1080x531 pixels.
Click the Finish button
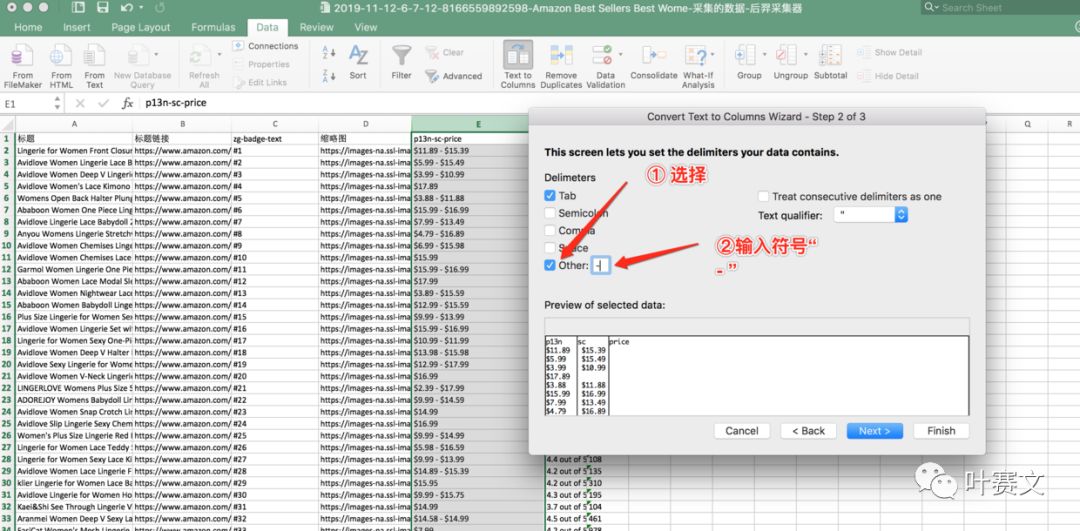click(x=941, y=431)
